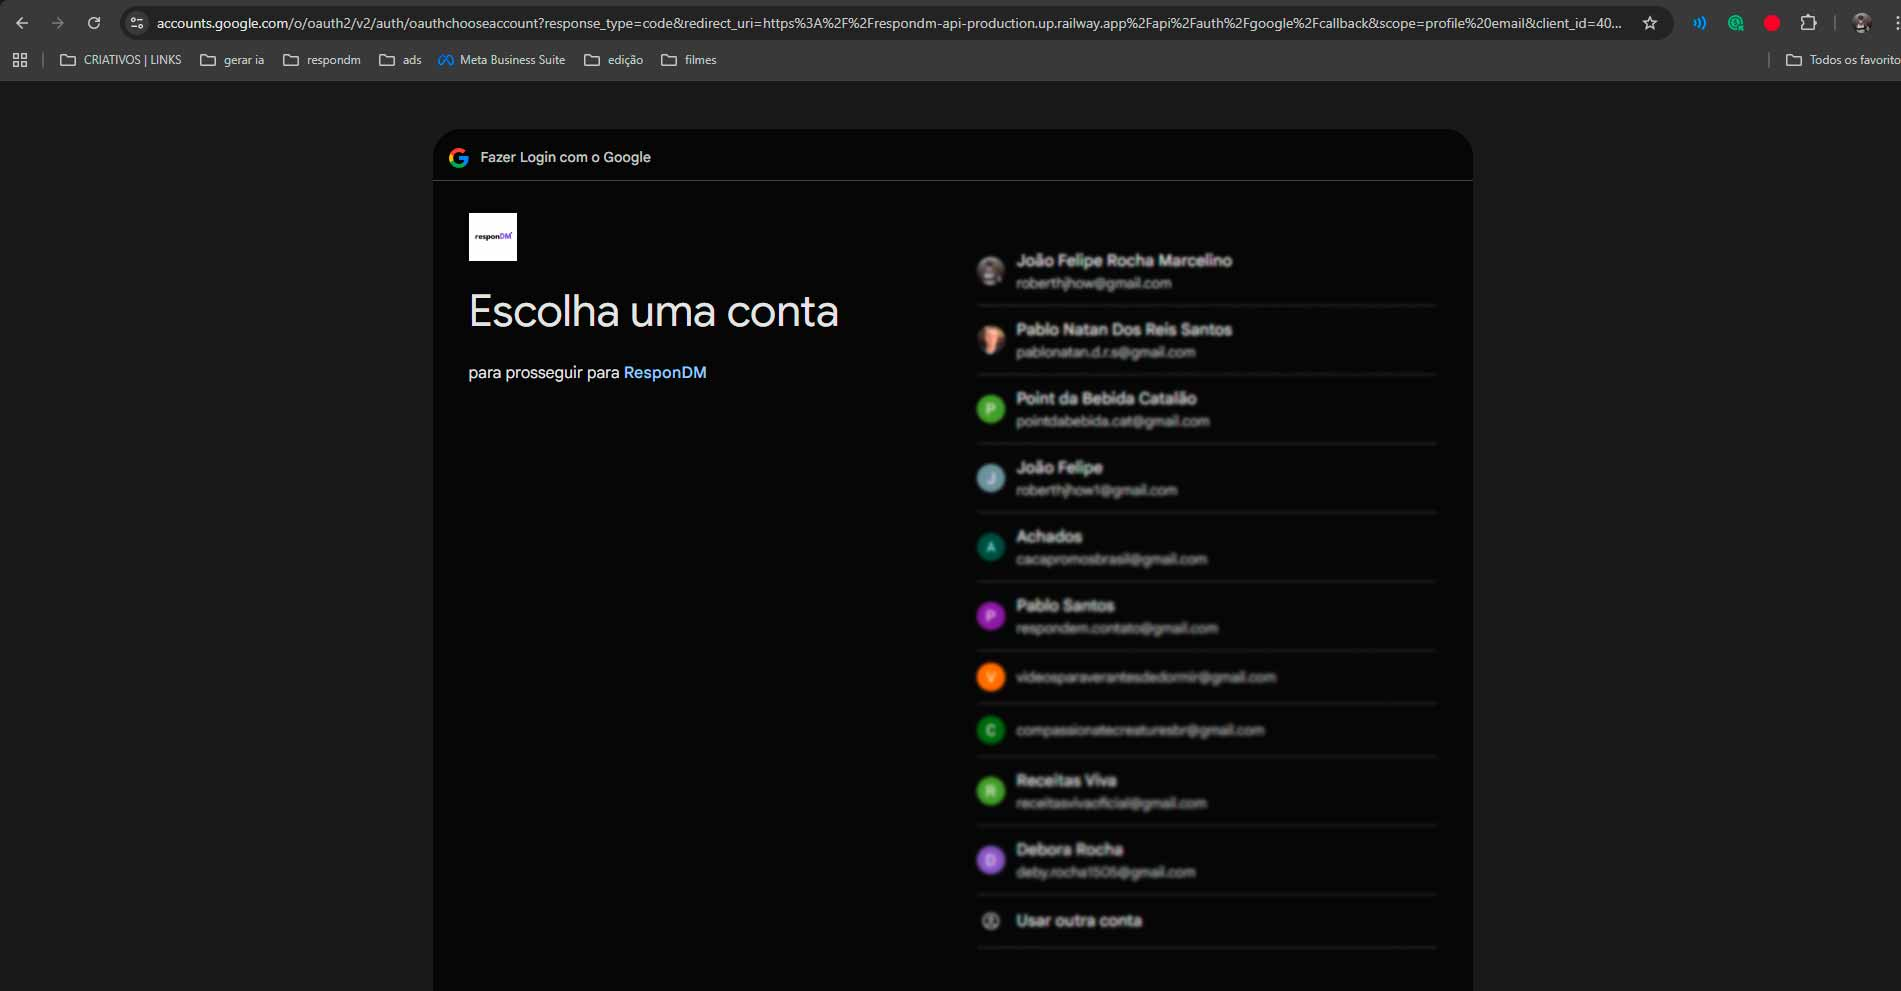The image size is (1901, 991).
Task: Click the green circular extension icon
Action: tap(1736, 23)
